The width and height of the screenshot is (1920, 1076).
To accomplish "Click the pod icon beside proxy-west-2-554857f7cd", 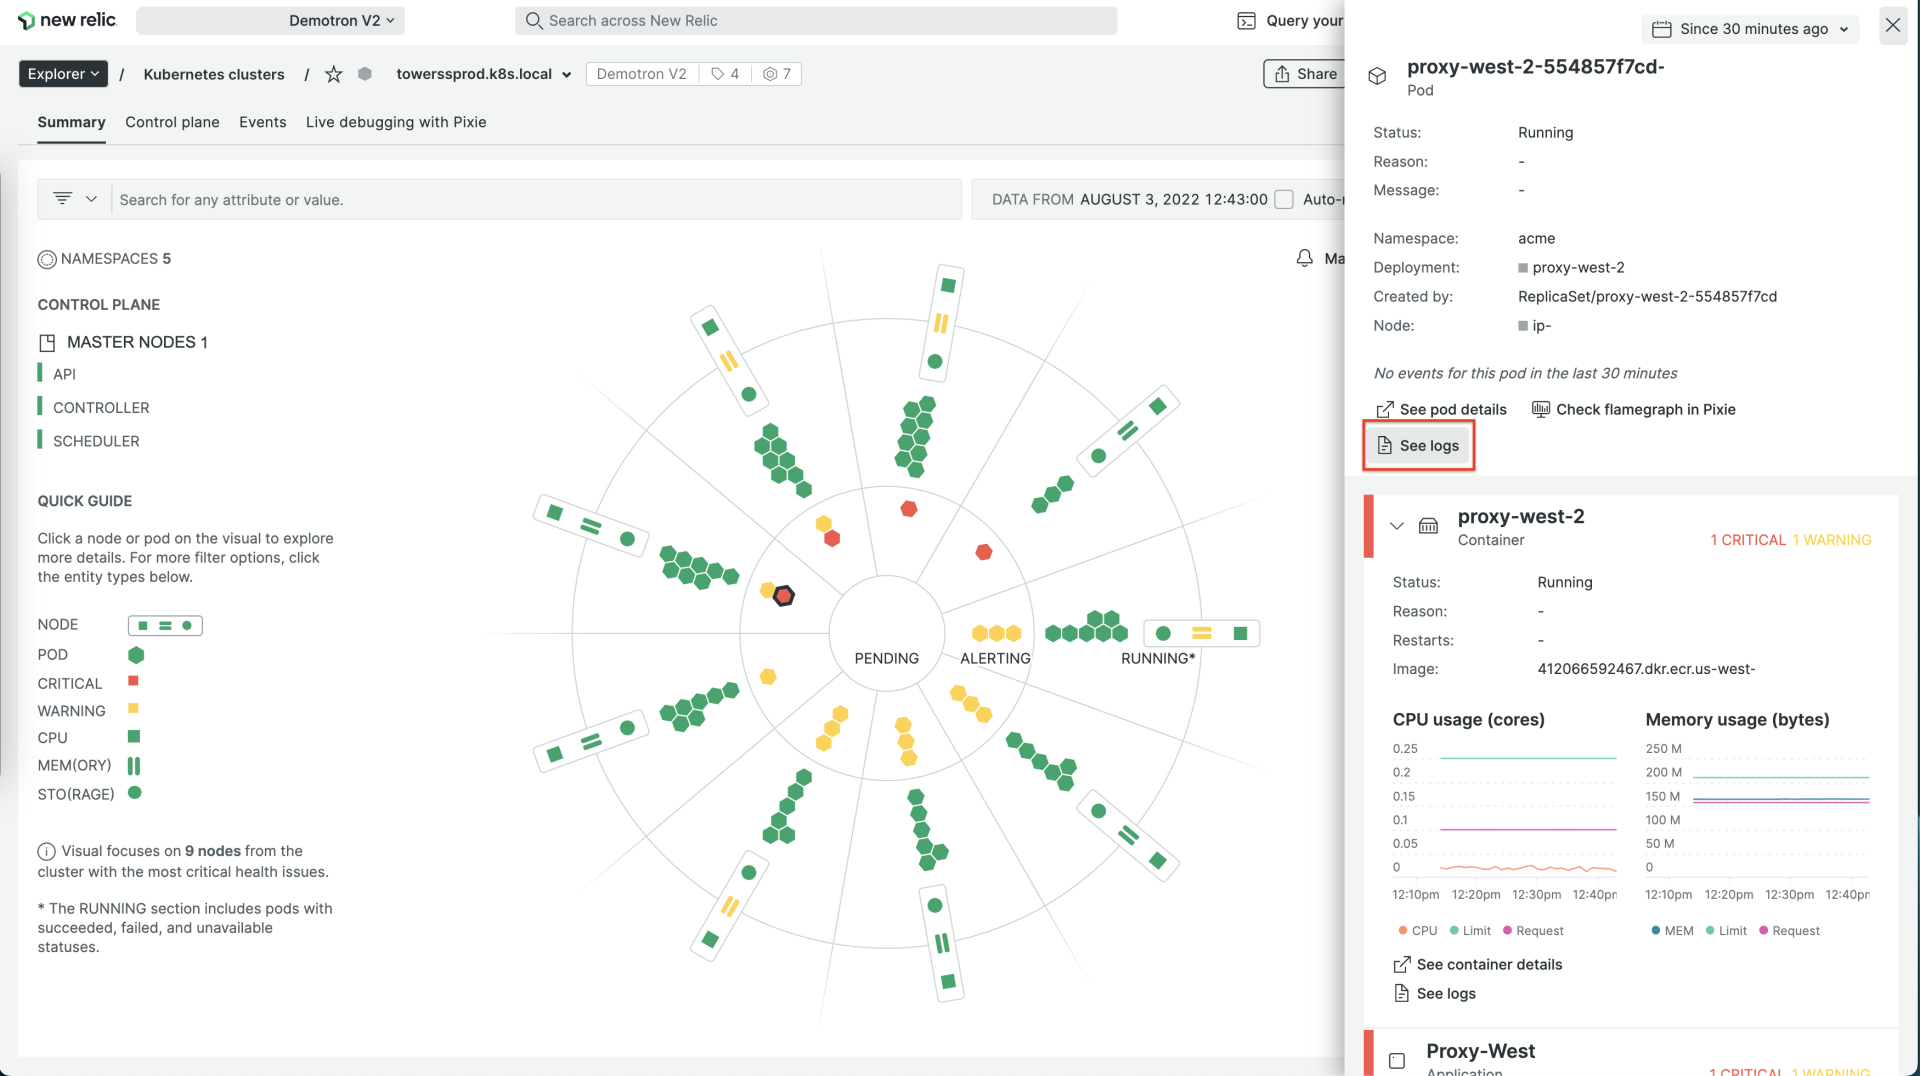I will [x=1378, y=75].
